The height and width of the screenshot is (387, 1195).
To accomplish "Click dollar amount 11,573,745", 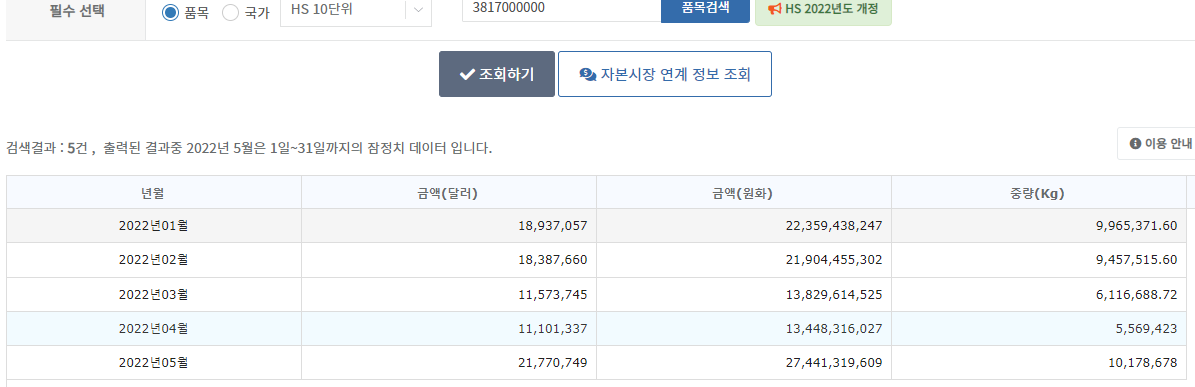I will click(x=552, y=294).
